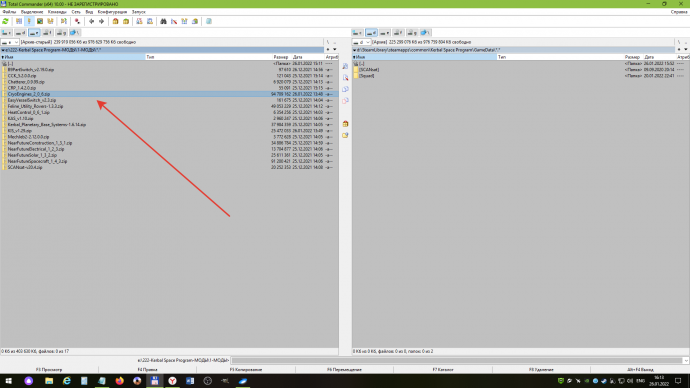Image resolution: width=690 pixels, height=388 pixels.
Task: Toggle the highlighted full details view icon
Action: point(29,21)
